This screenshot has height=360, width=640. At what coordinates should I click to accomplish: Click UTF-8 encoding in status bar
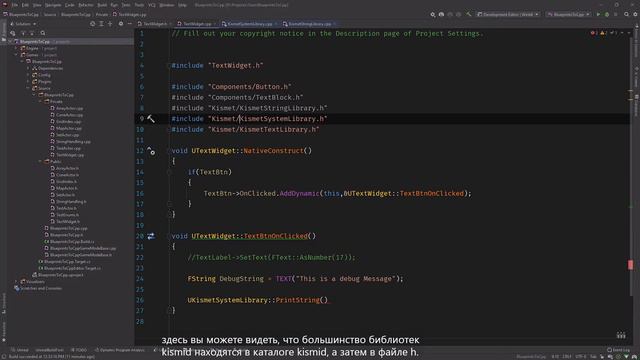(580, 357)
